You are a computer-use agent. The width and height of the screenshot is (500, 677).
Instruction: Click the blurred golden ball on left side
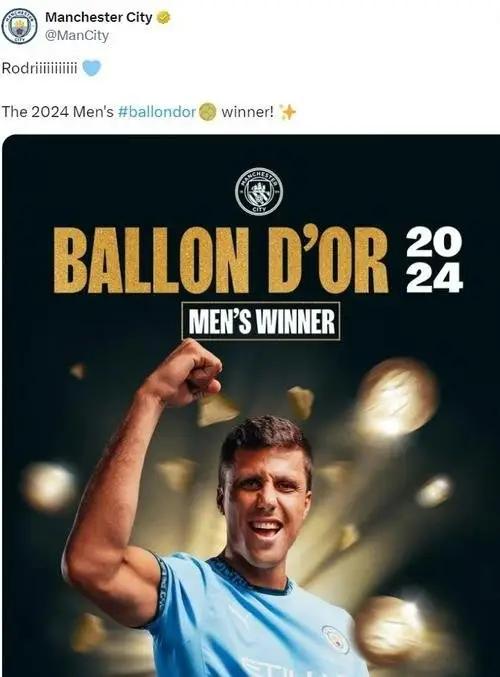50,487
